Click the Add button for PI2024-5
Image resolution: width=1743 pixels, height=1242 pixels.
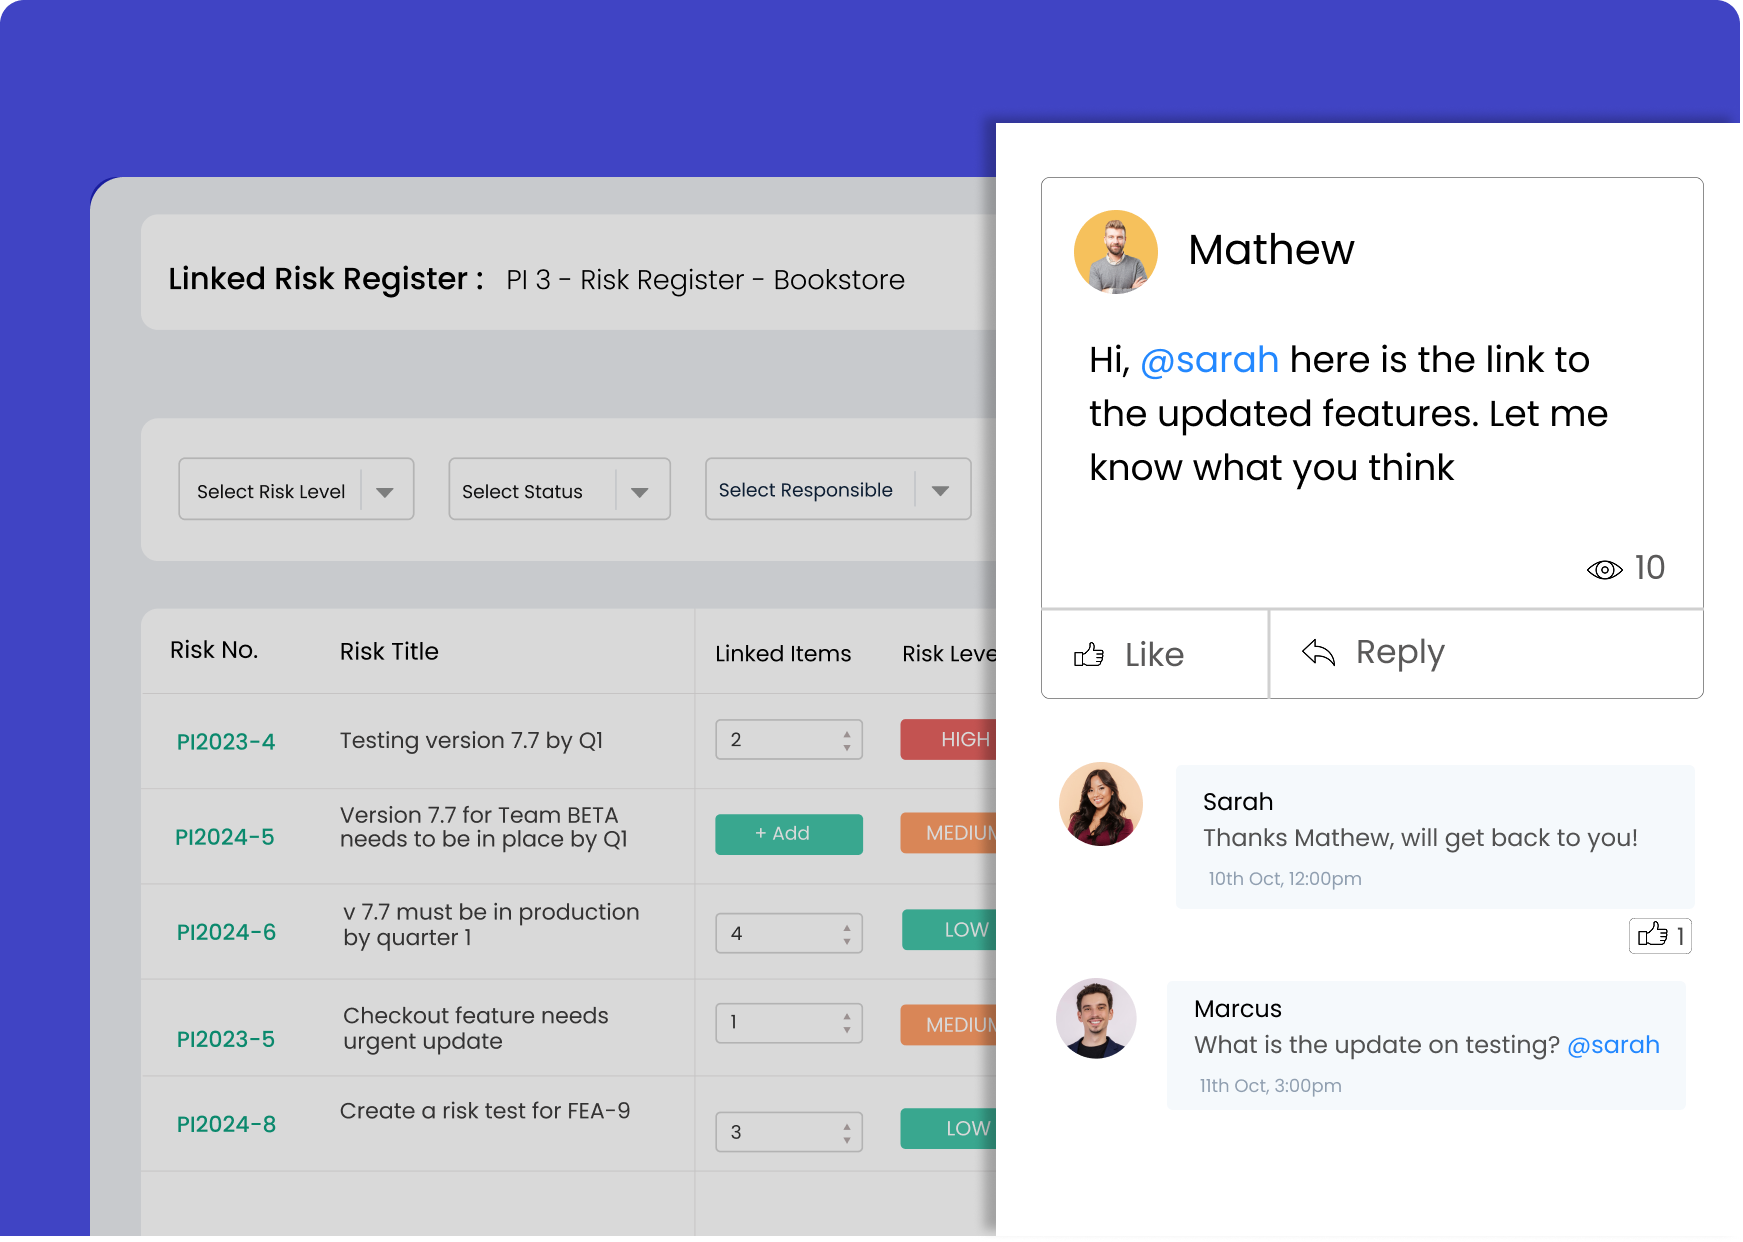tap(789, 833)
